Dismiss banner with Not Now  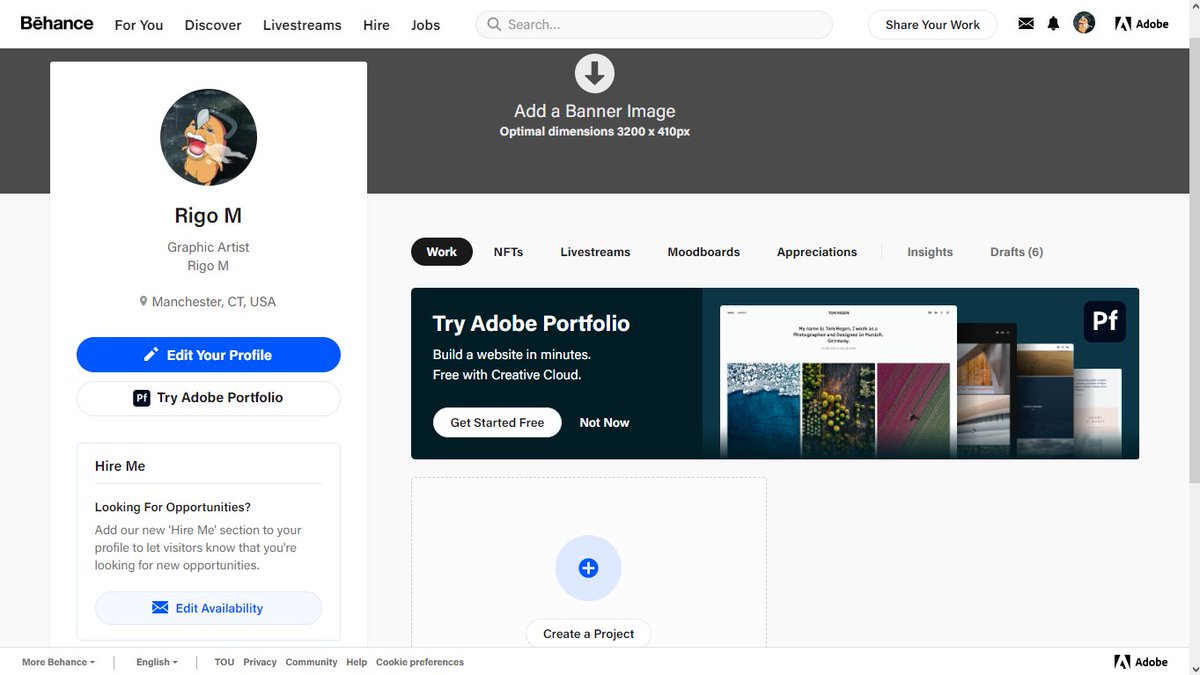tap(605, 423)
